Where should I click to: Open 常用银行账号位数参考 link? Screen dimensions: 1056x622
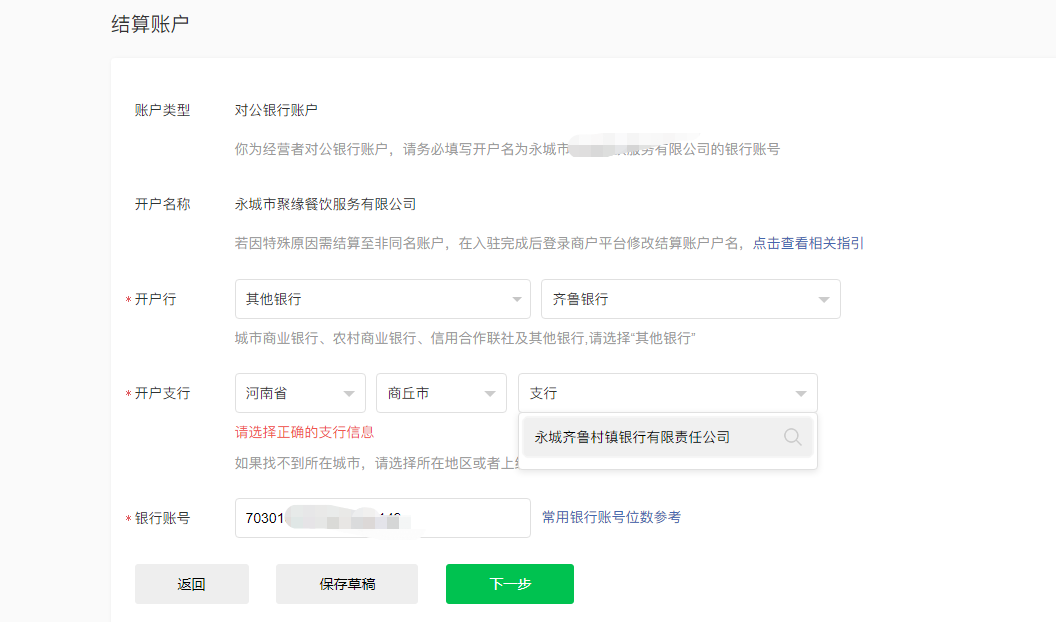pyautogui.click(x=612, y=517)
